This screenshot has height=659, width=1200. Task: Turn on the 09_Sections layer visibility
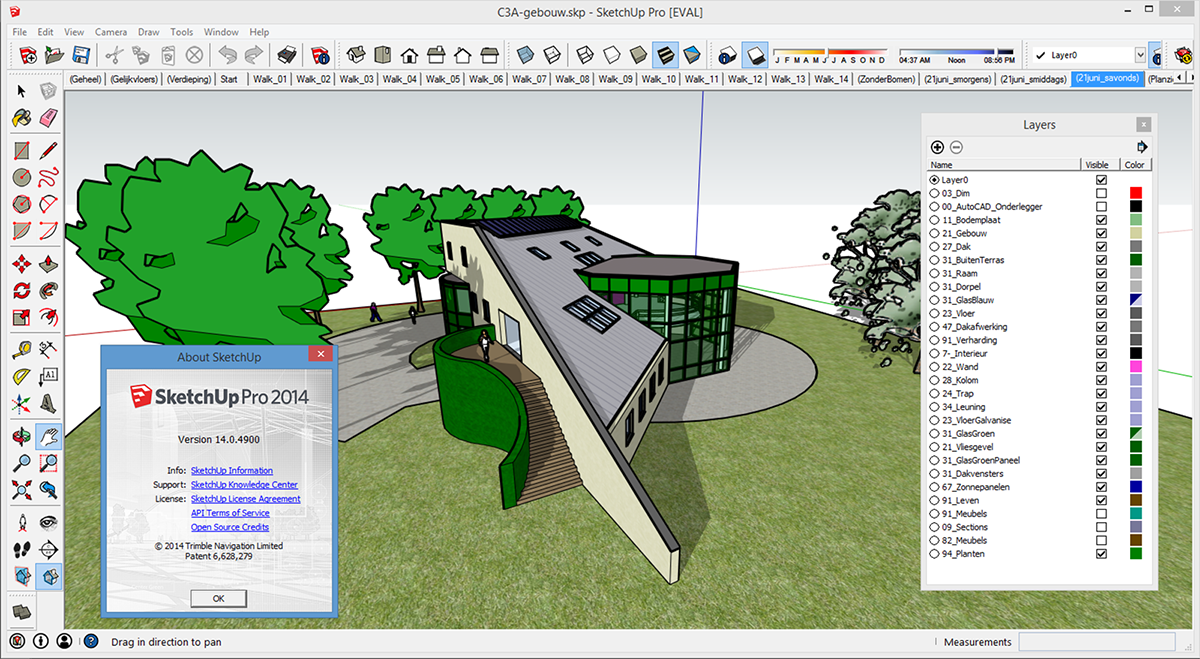coord(1101,526)
